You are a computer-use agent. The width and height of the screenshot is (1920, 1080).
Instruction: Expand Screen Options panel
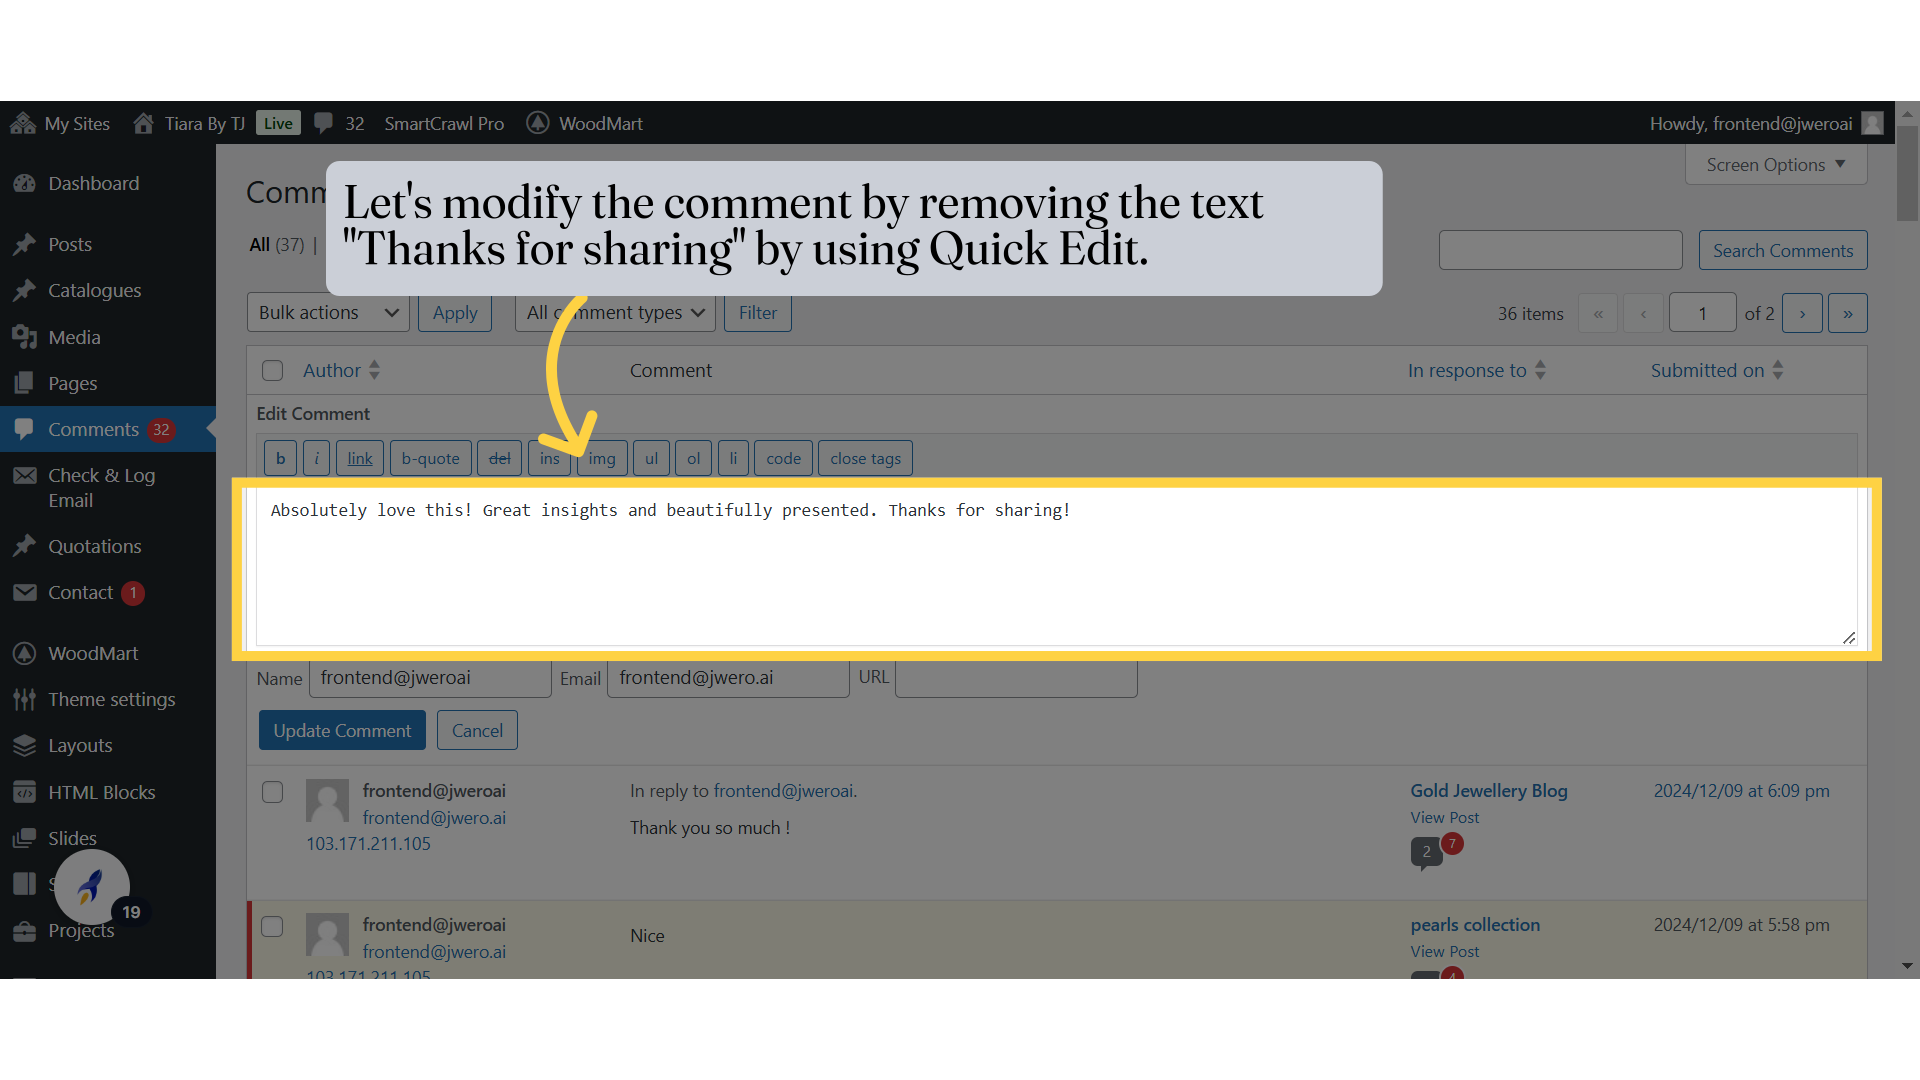pos(1775,165)
